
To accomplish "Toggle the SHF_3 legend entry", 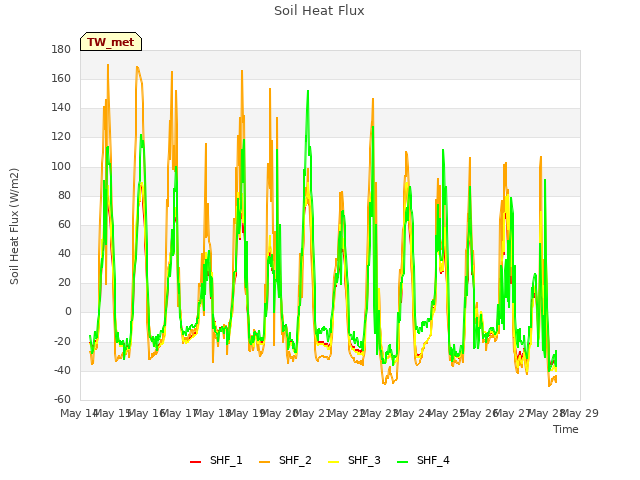I will (354, 460).
